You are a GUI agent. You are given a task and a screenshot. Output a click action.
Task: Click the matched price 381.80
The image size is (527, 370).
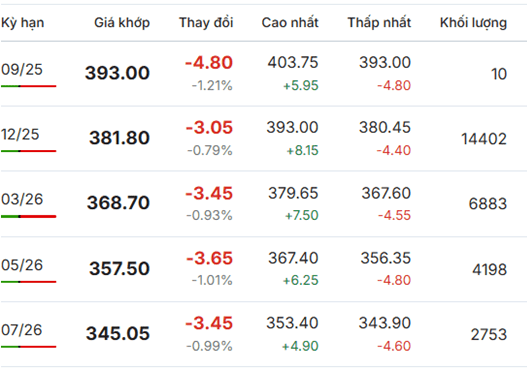(x=119, y=138)
